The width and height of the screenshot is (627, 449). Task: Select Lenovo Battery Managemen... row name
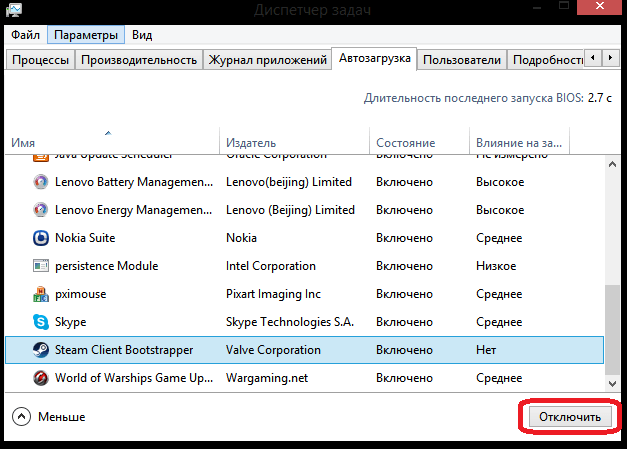134,182
